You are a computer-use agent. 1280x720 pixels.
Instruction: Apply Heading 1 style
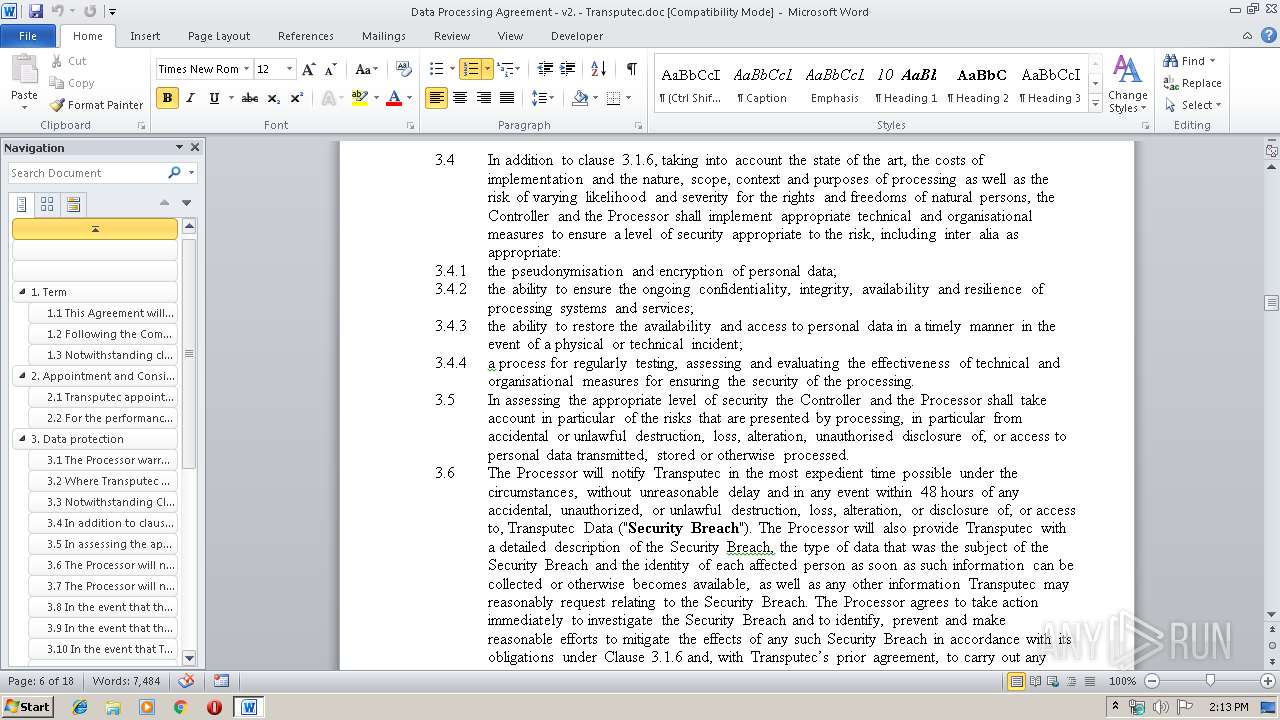tap(906, 84)
